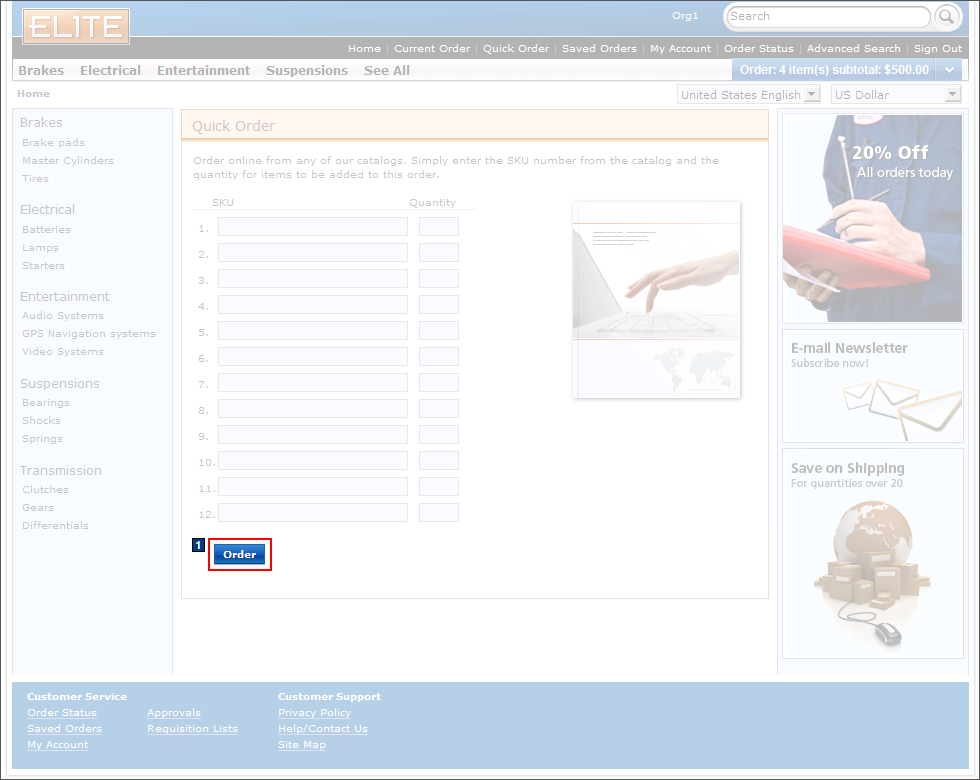
Task: Click the Home breadcrumb link
Action: (x=34, y=94)
